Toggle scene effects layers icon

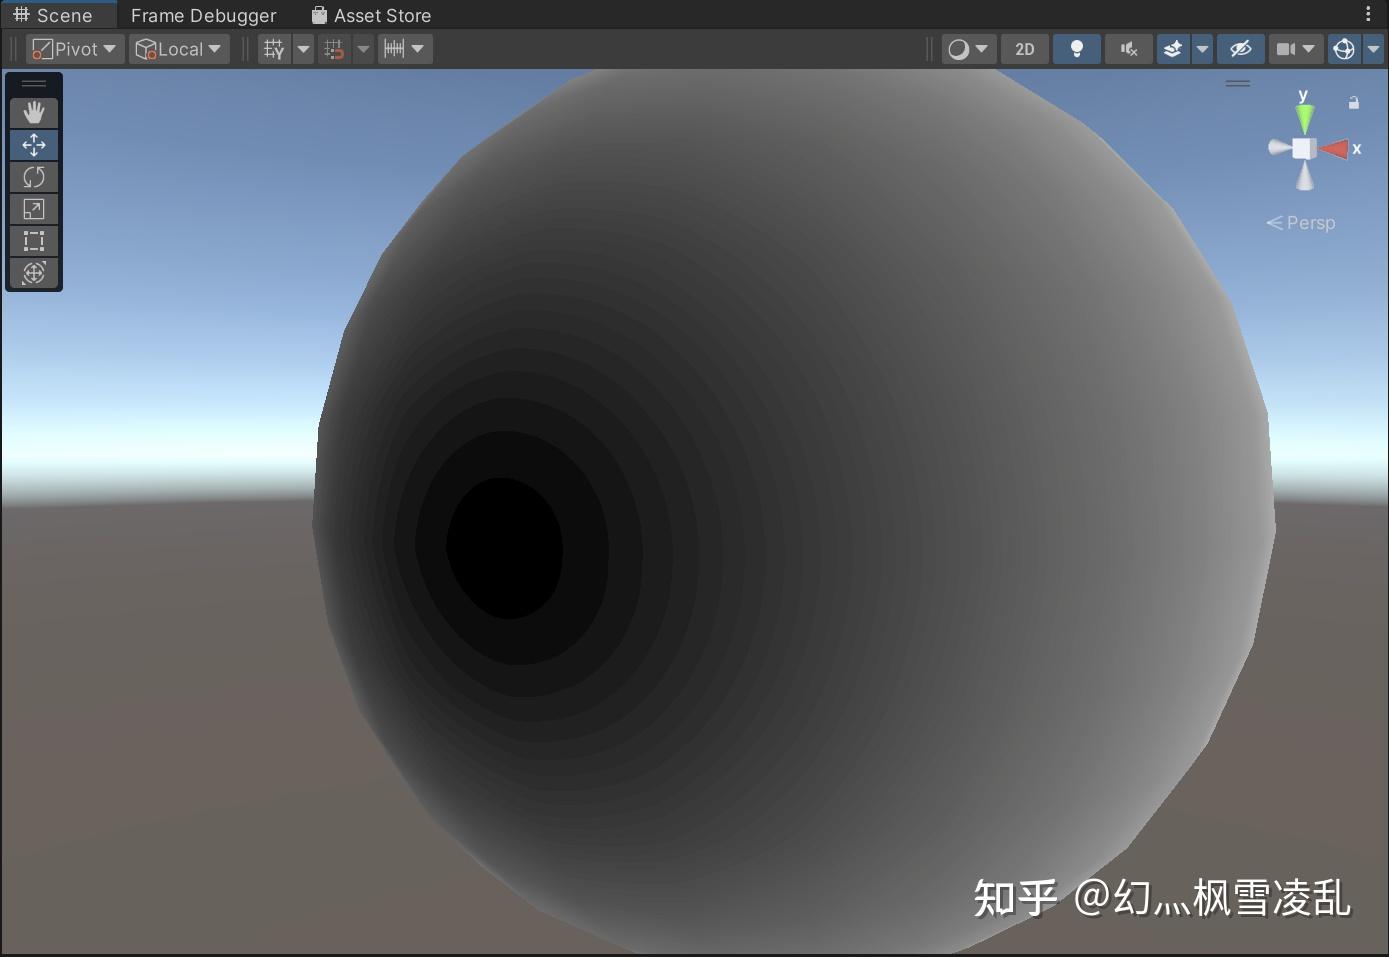click(1173, 49)
